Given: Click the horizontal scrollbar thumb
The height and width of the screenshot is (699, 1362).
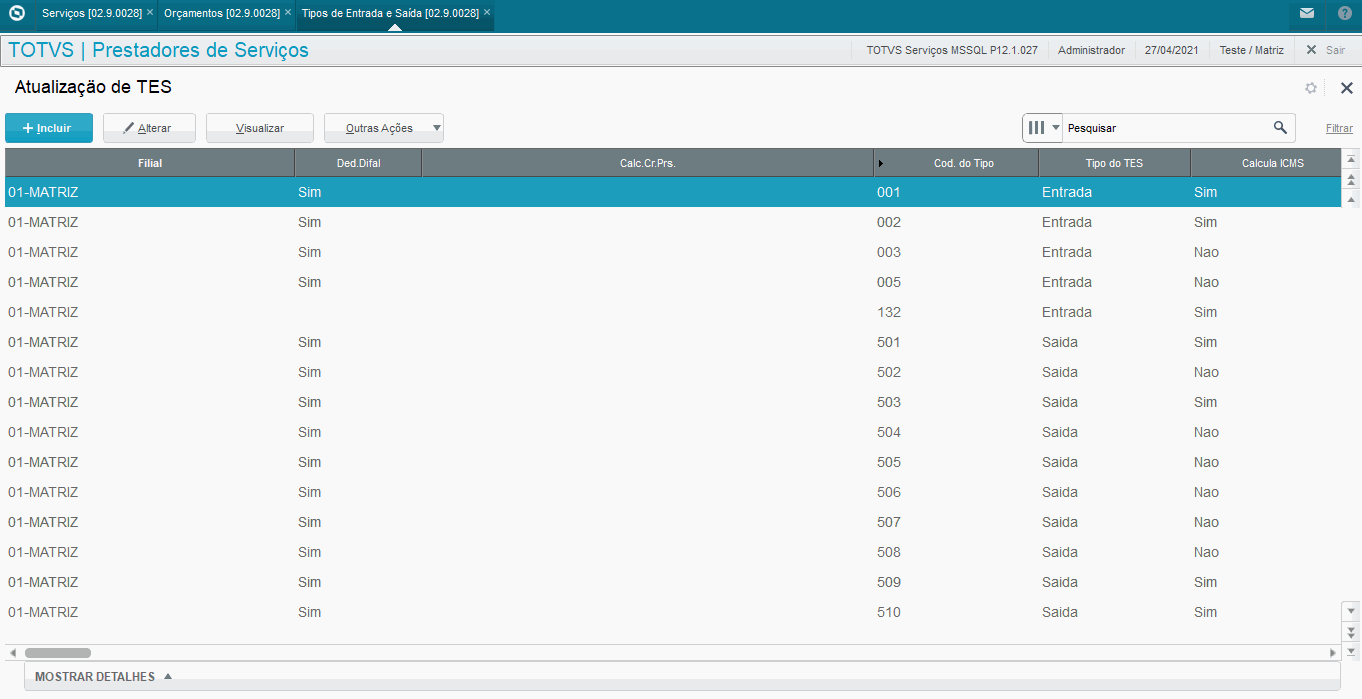Looking at the screenshot, I should click(x=57, y=653).
